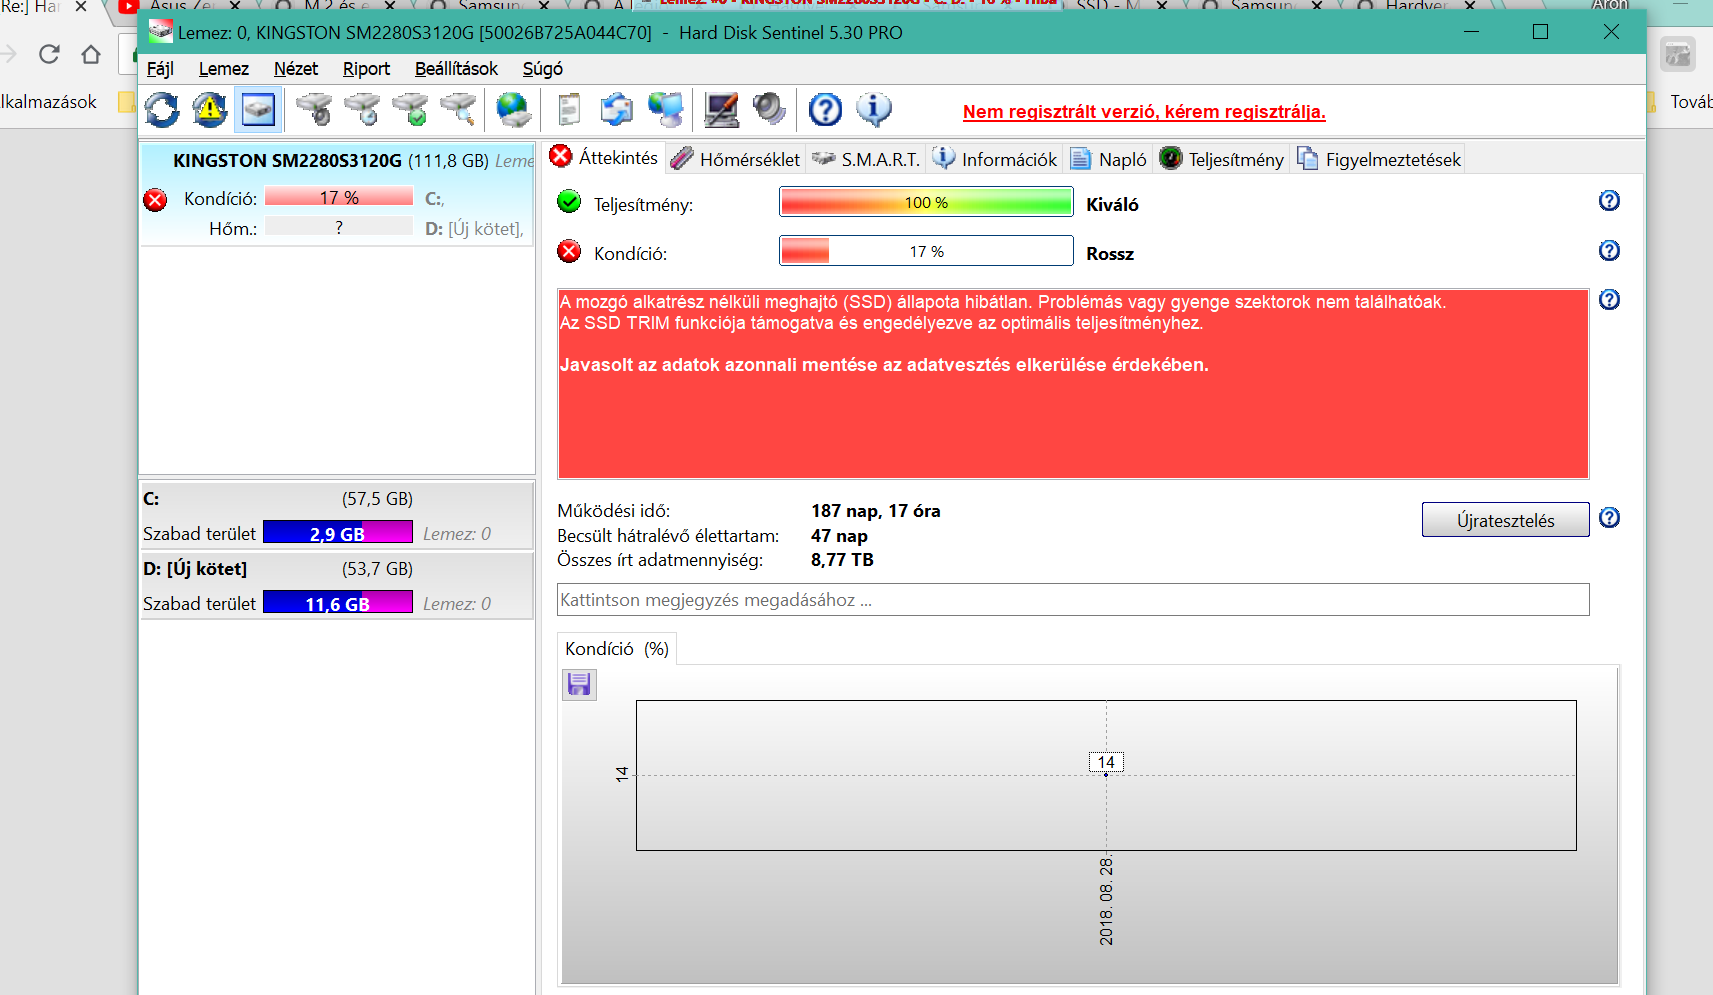Click help icon beside Kondíció Rossz row
The width and height of the screenshot is (1713, 995).
[1609, 251]
